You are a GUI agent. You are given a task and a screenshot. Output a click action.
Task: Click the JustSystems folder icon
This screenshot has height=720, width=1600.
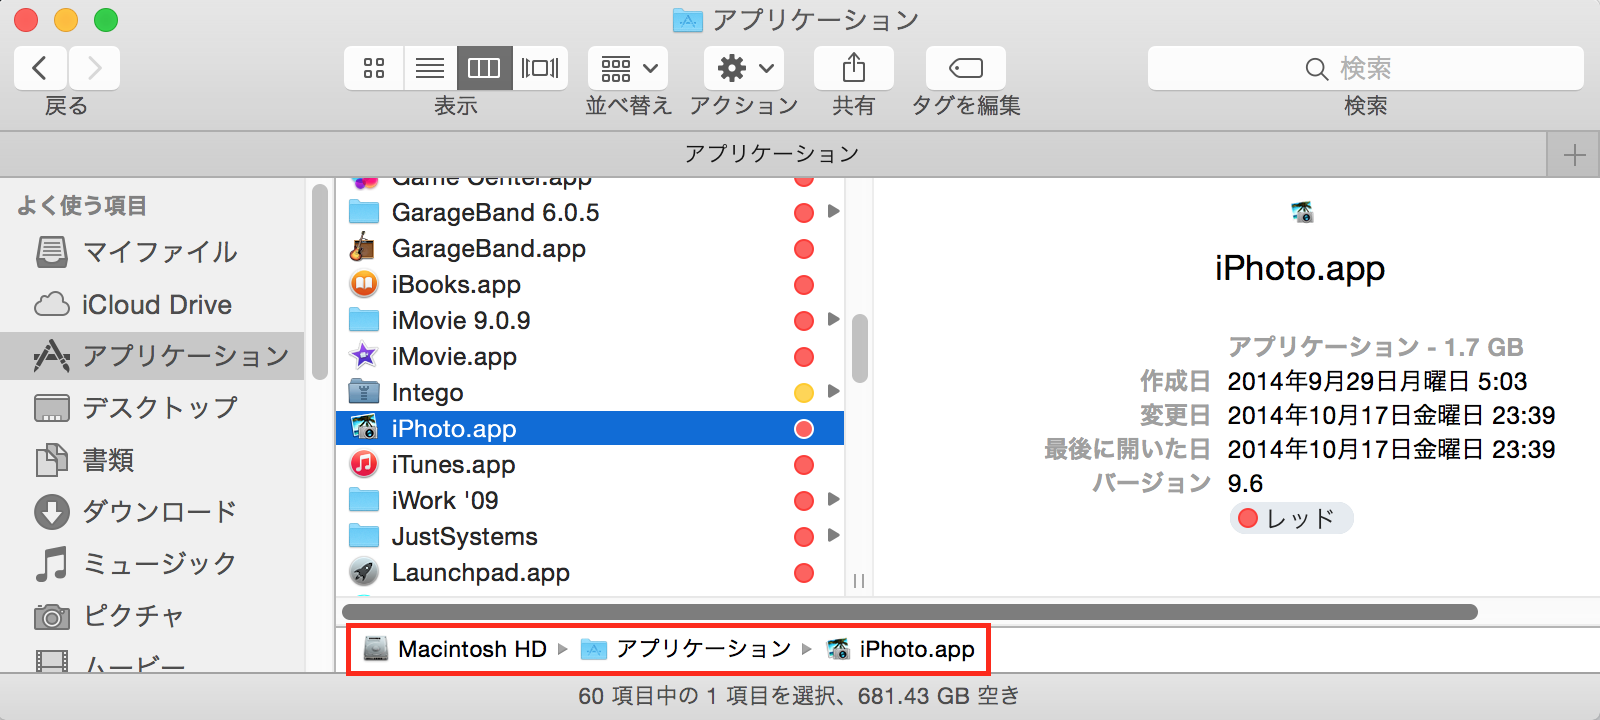tap(364, 536)
